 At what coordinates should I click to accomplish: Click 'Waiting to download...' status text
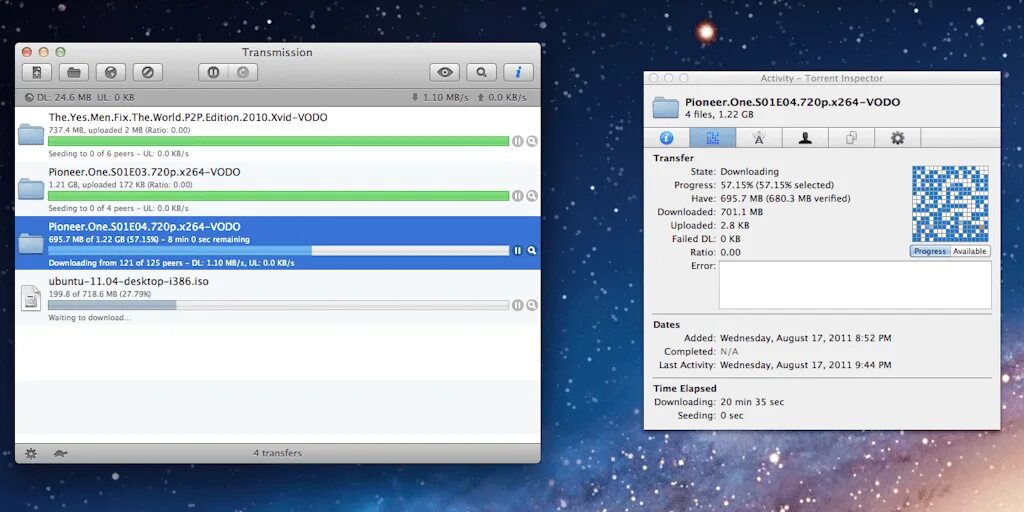pos(89,318)
